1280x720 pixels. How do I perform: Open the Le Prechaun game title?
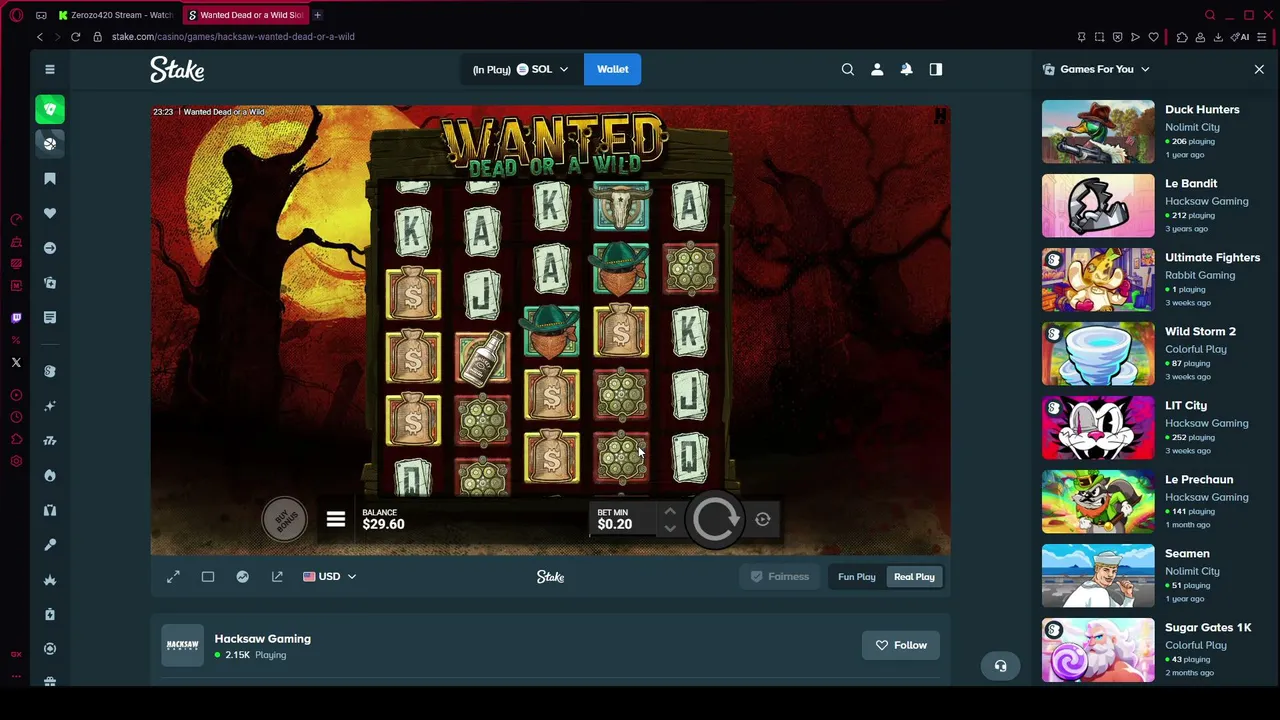1199,479
